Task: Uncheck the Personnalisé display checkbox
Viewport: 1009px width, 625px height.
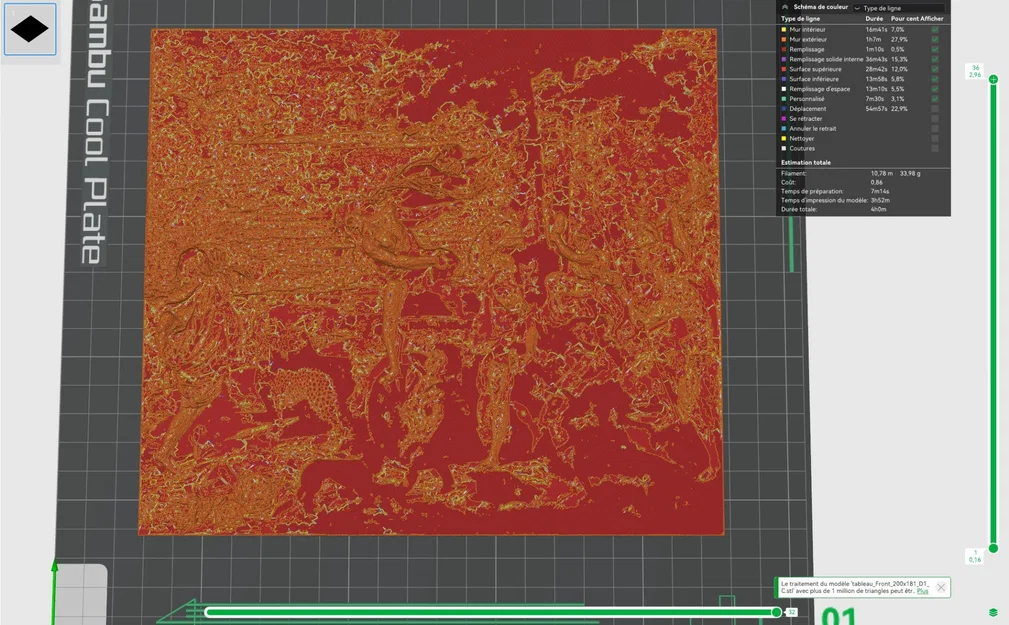Action: click(x=934, y=99)
